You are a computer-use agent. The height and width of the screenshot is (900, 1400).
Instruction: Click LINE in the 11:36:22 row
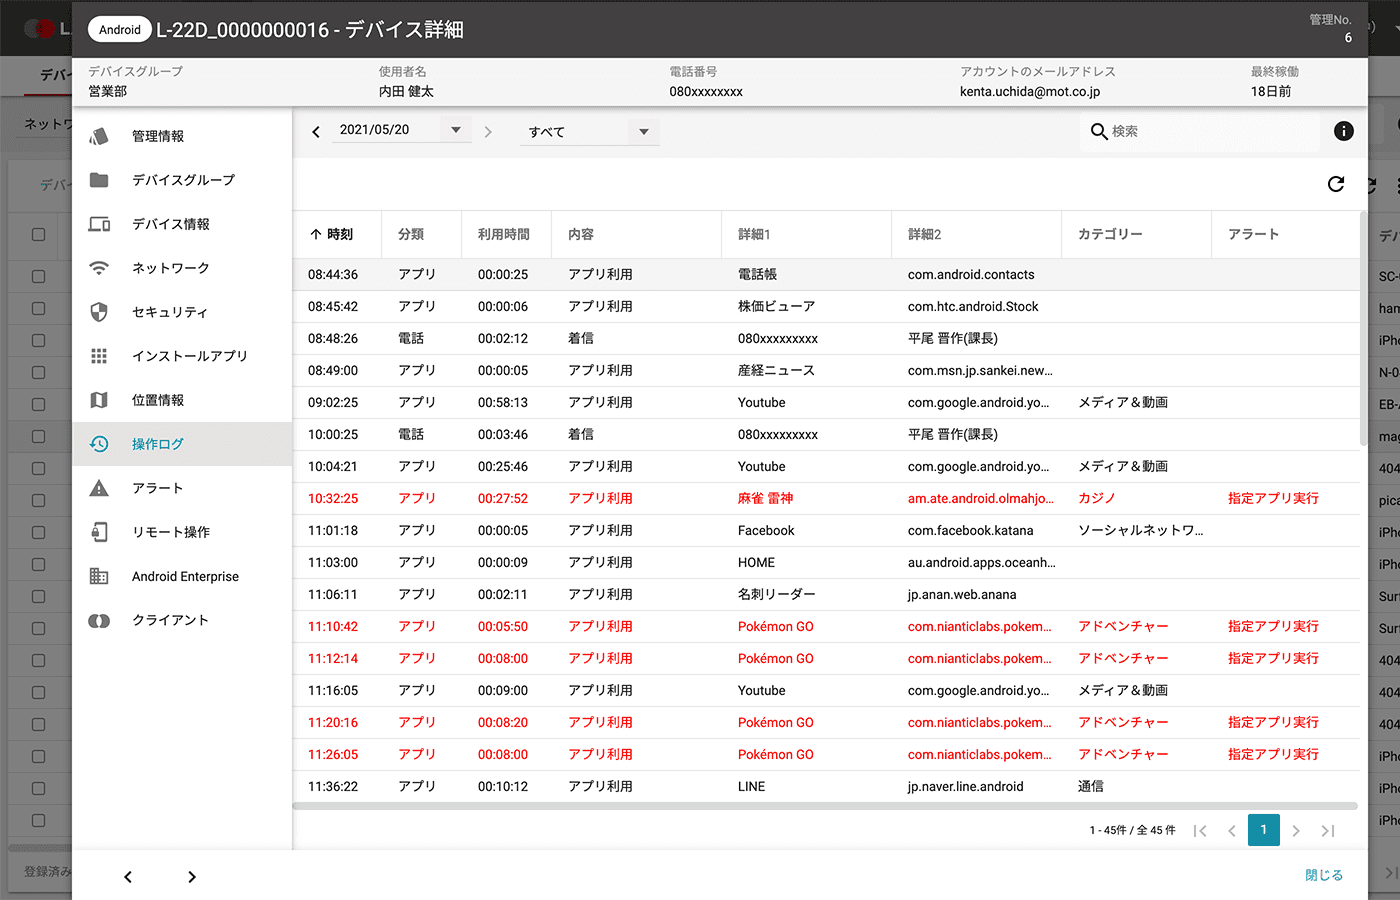click(x=751, y=786)
